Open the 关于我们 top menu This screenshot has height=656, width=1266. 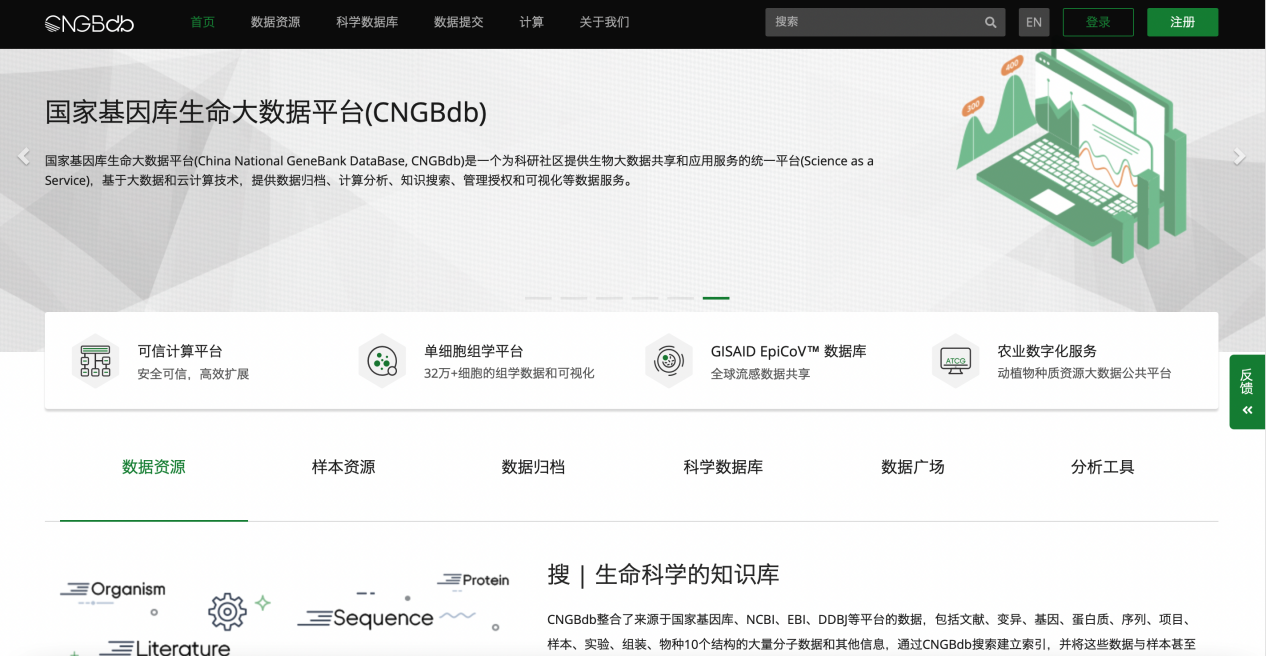pyautogui.click(x=605, y=22)
